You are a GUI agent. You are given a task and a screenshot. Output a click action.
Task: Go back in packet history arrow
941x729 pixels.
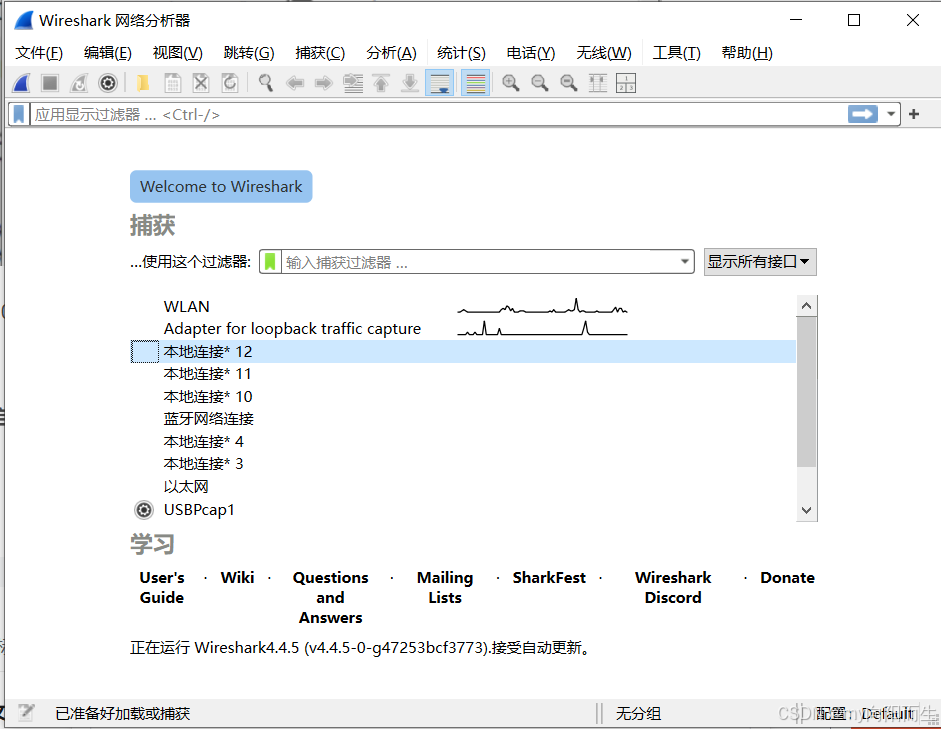[x=295, y=83]
